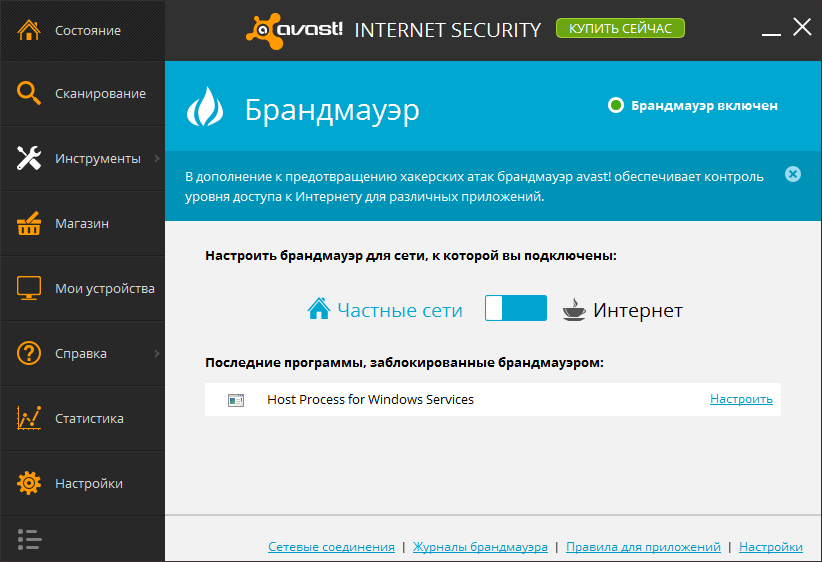The height and width of the screenshot is (562, 822).
Task: Select the Интернет network option
Action: coord(622,310)
